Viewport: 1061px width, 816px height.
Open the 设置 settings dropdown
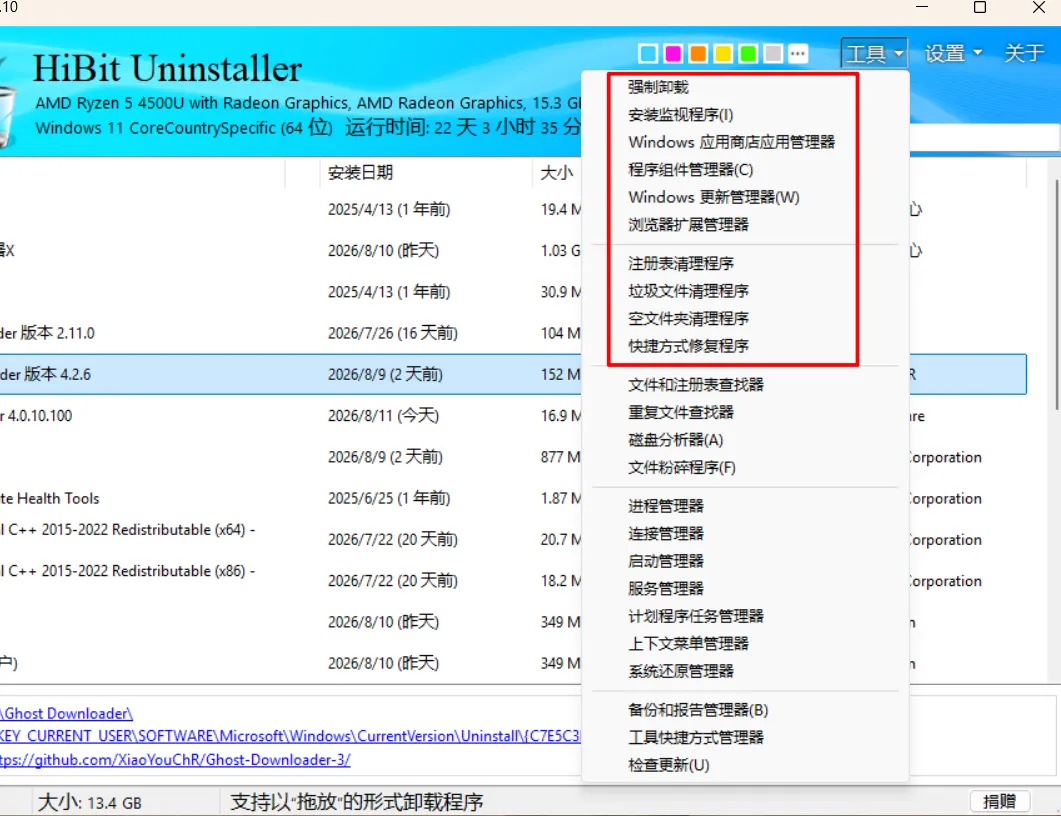953,53
